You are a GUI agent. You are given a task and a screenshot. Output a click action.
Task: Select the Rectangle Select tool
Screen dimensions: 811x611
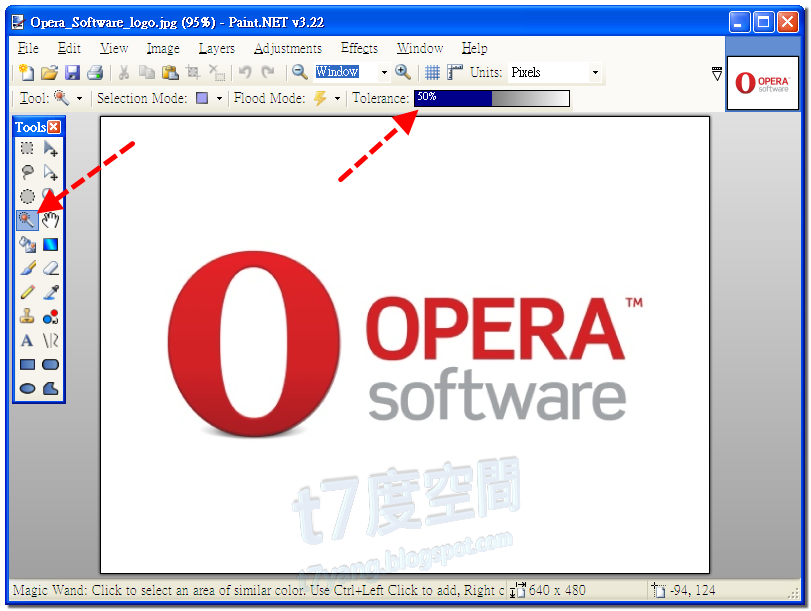click(x=27, y=148)
